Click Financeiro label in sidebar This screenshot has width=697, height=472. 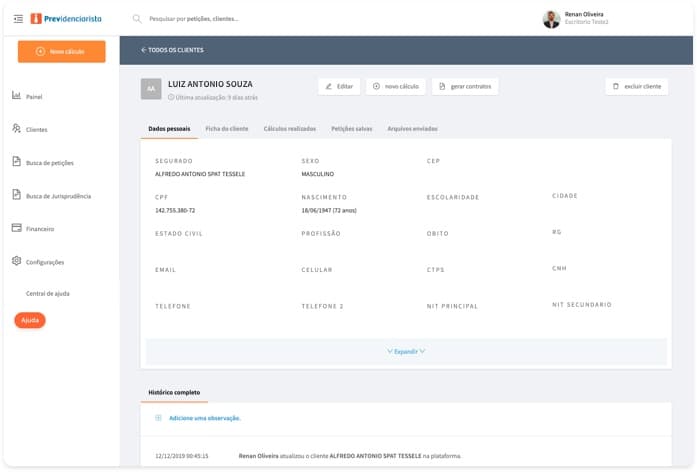click(40, 229)
